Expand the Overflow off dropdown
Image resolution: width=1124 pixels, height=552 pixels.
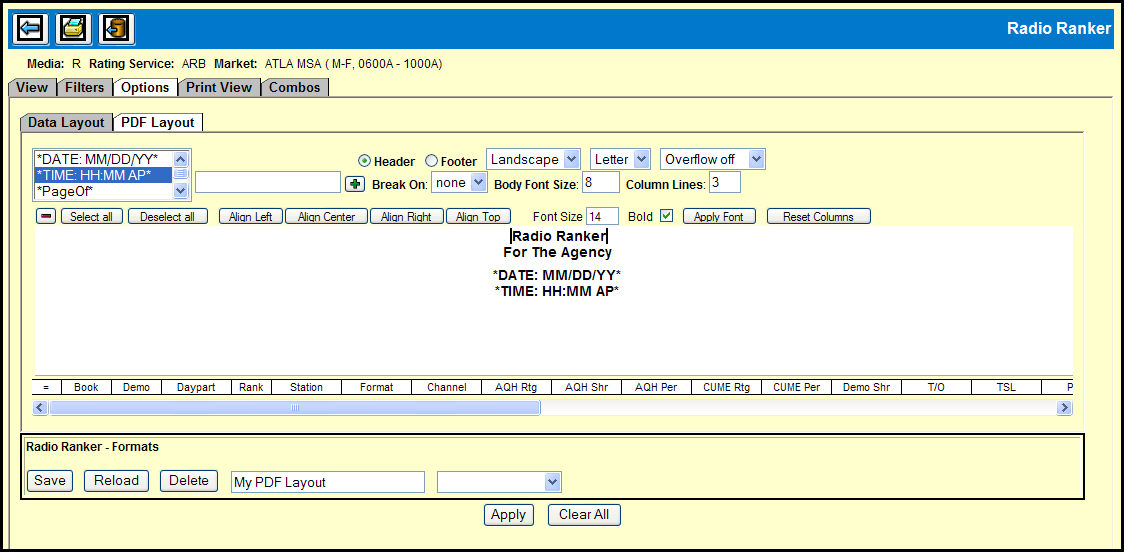(712, 159)
